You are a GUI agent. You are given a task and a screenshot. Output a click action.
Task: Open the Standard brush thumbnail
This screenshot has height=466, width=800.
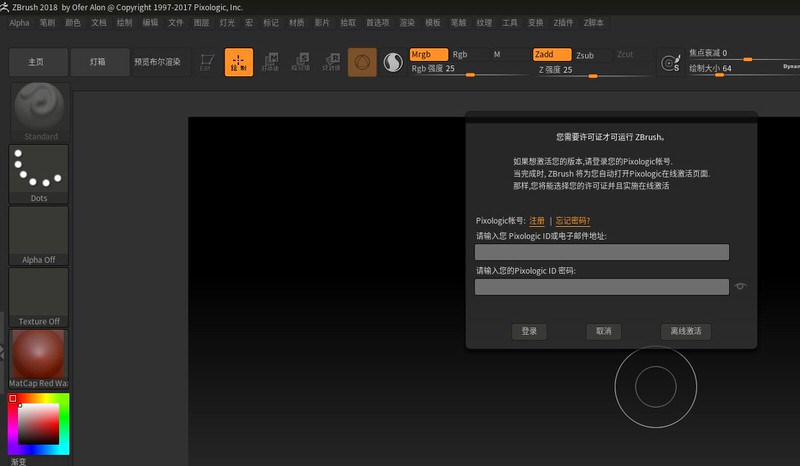tap(39, 112)
